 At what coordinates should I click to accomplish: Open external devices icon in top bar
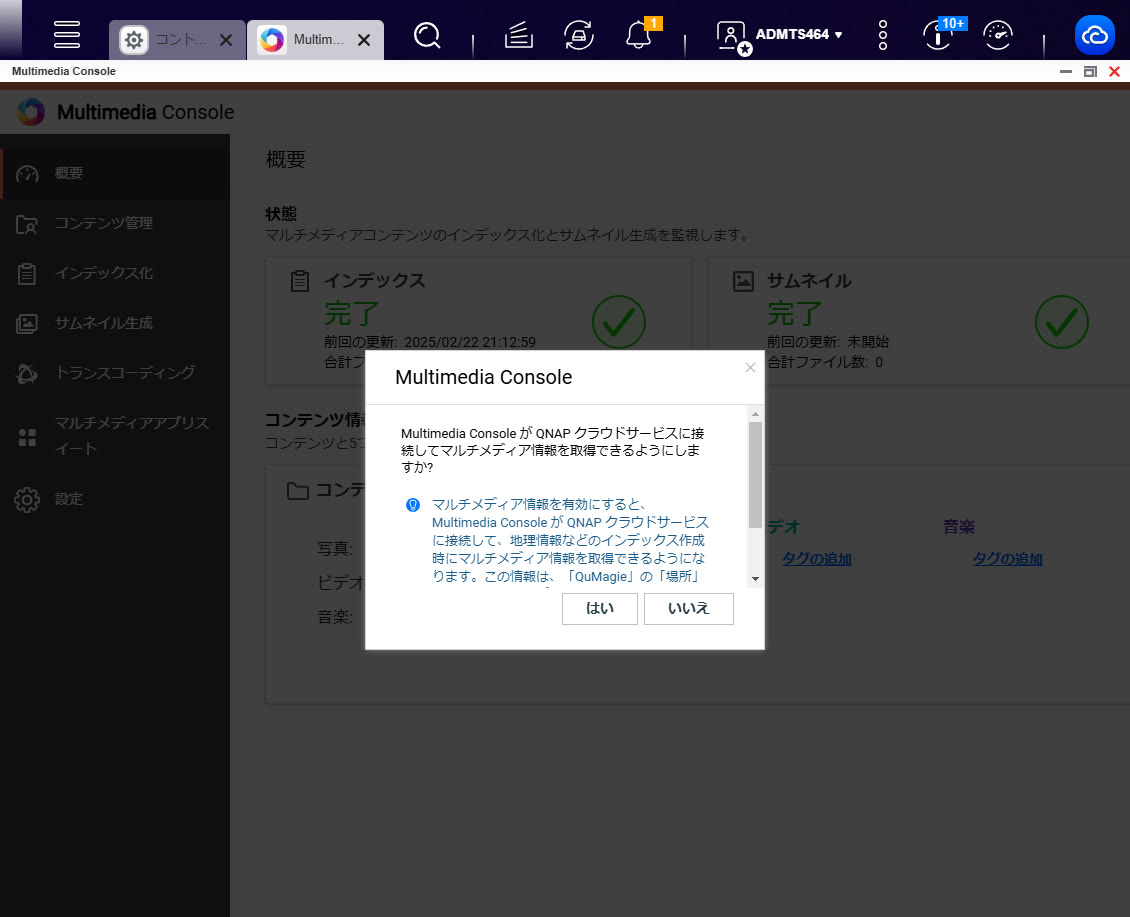[x=578, y=35]
